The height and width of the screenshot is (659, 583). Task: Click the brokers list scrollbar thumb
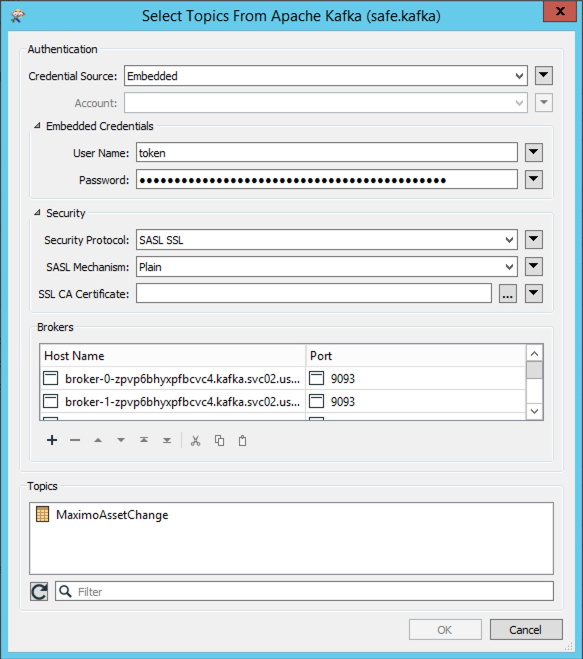pyautogui.click(x=534, y=370)
